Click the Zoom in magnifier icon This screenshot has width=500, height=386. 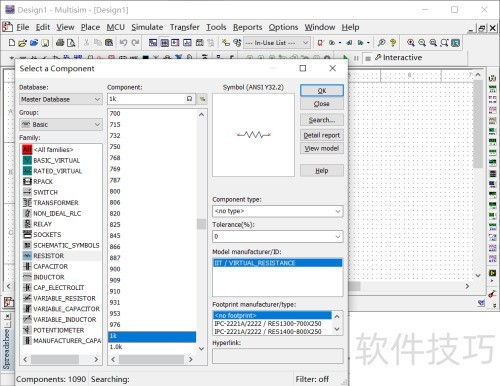411,43
